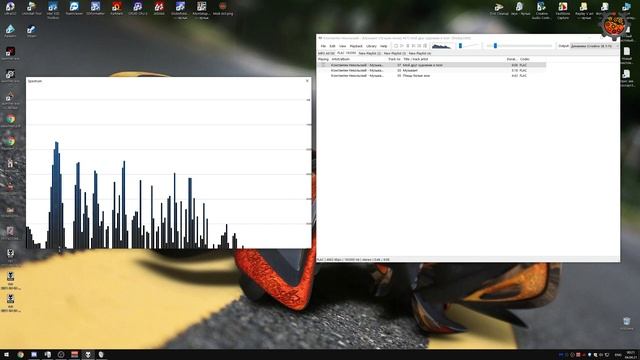Click the Spectrum window title

pyautogui.click(x=35, y=81)
